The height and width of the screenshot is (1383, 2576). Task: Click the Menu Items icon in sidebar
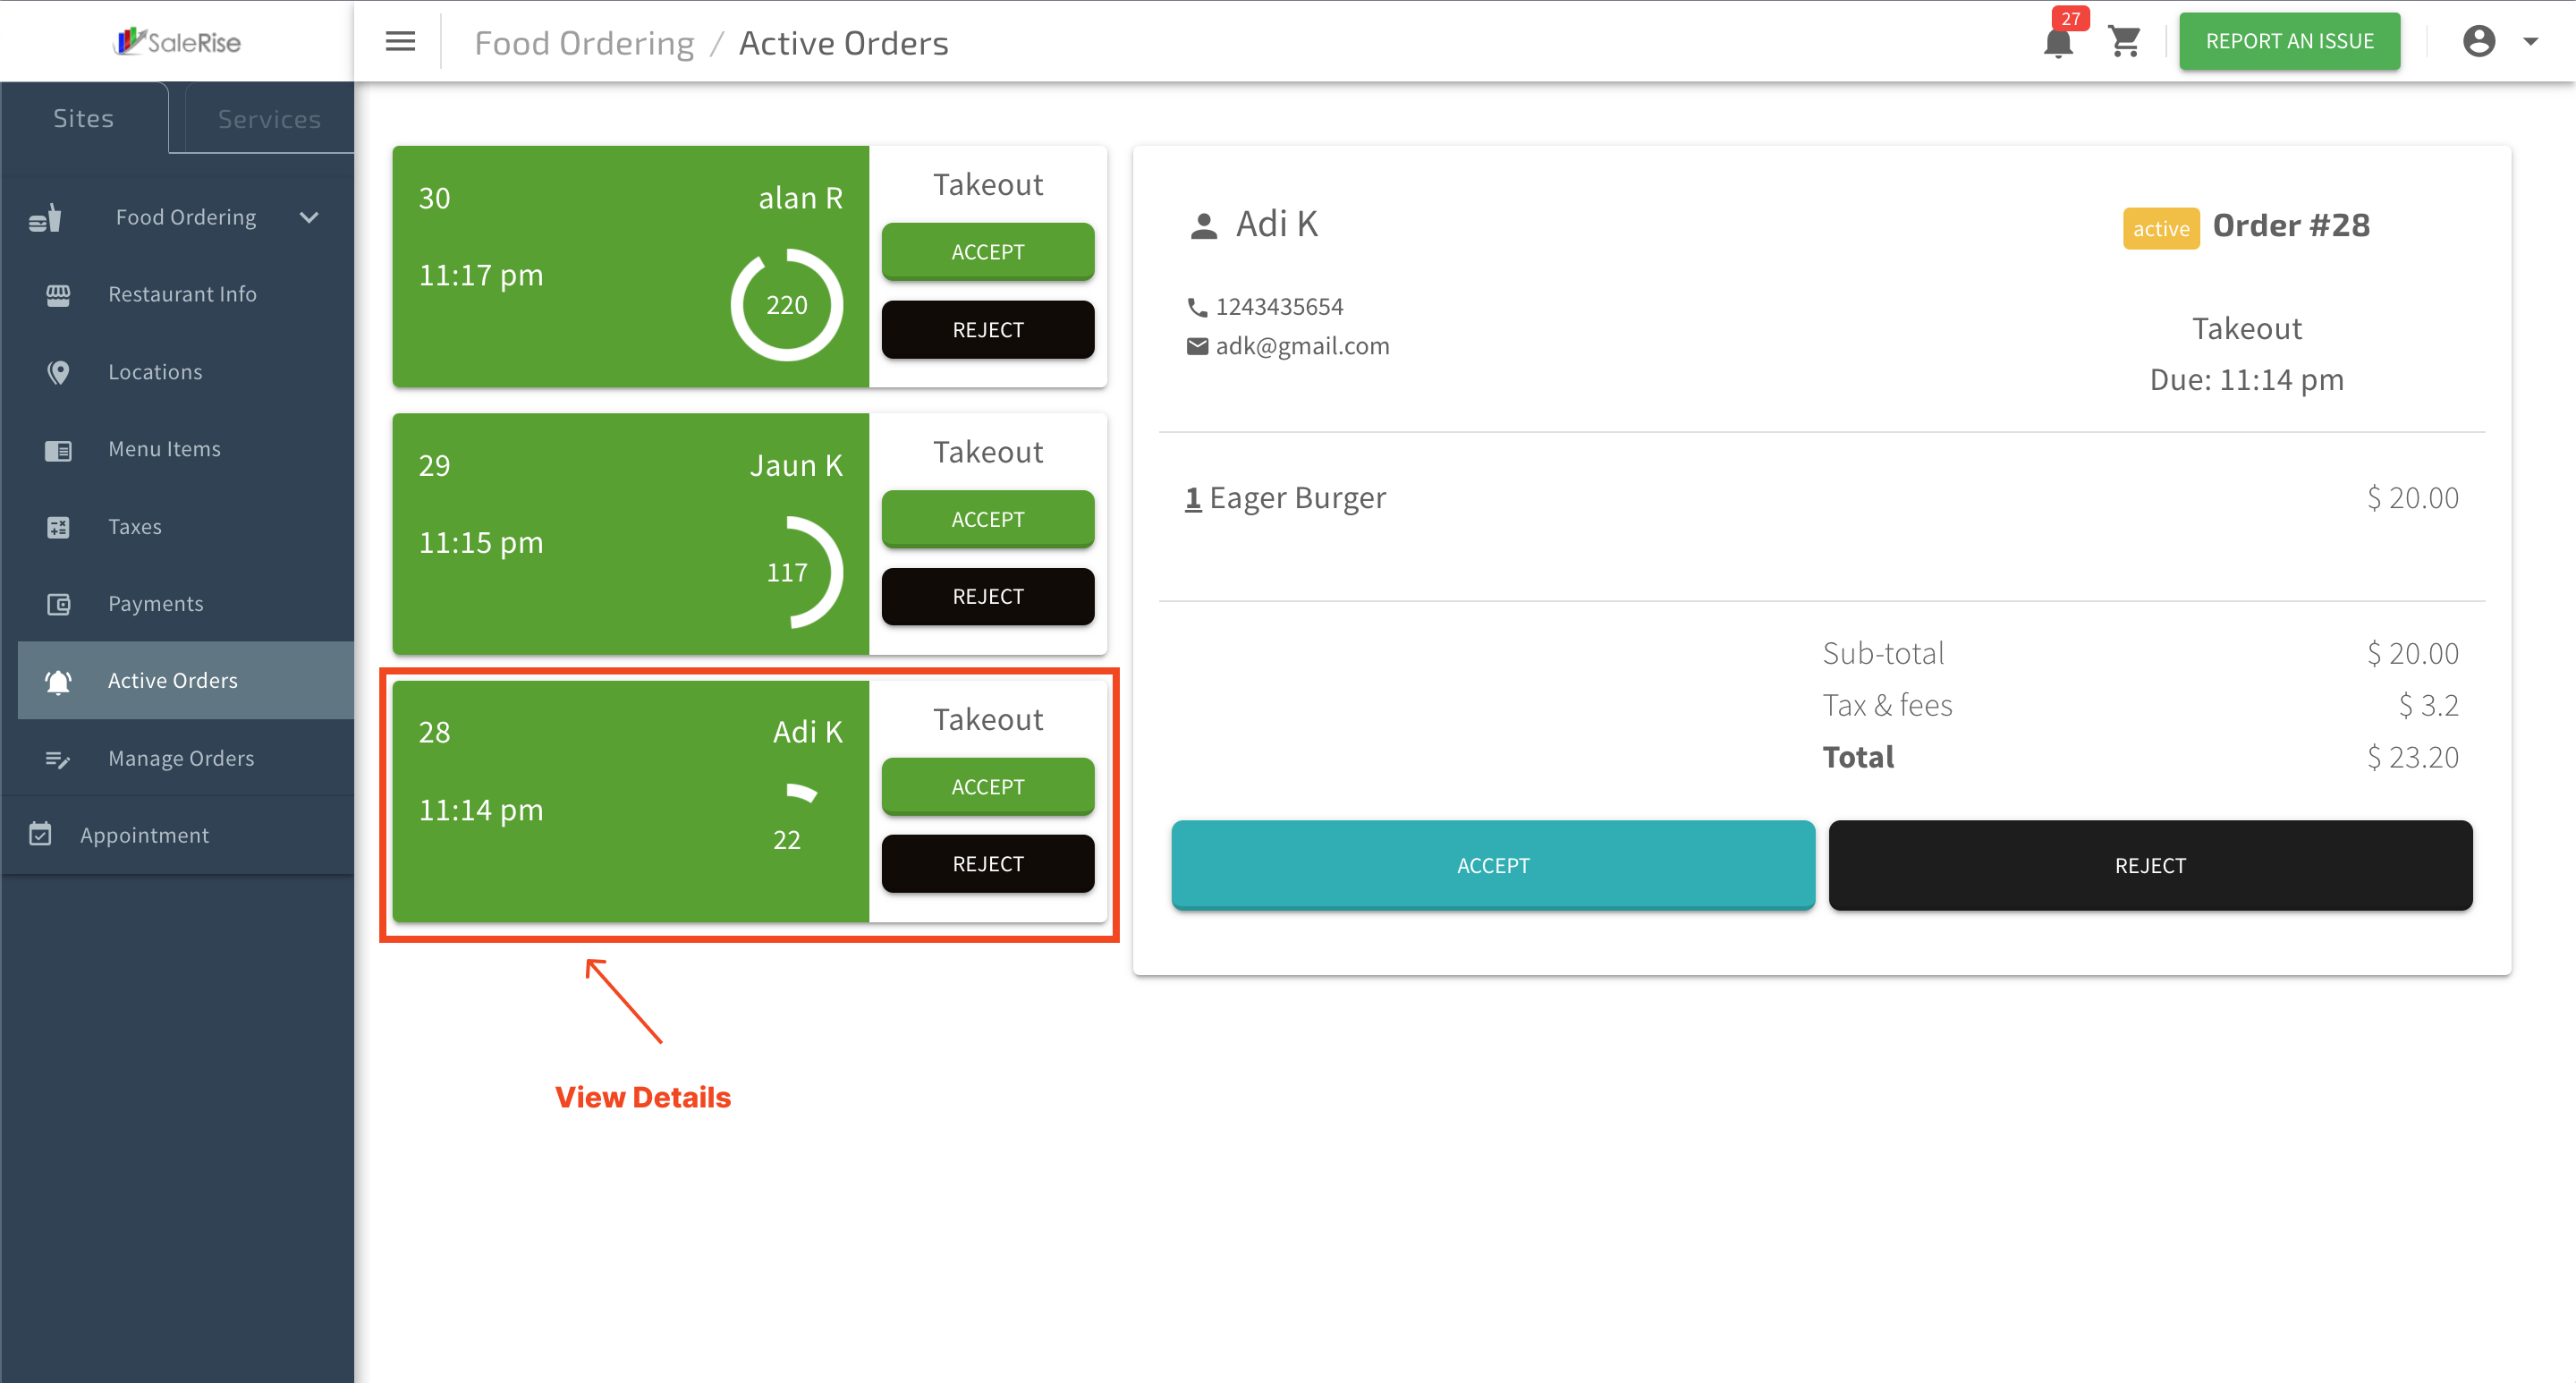(58, 450)
